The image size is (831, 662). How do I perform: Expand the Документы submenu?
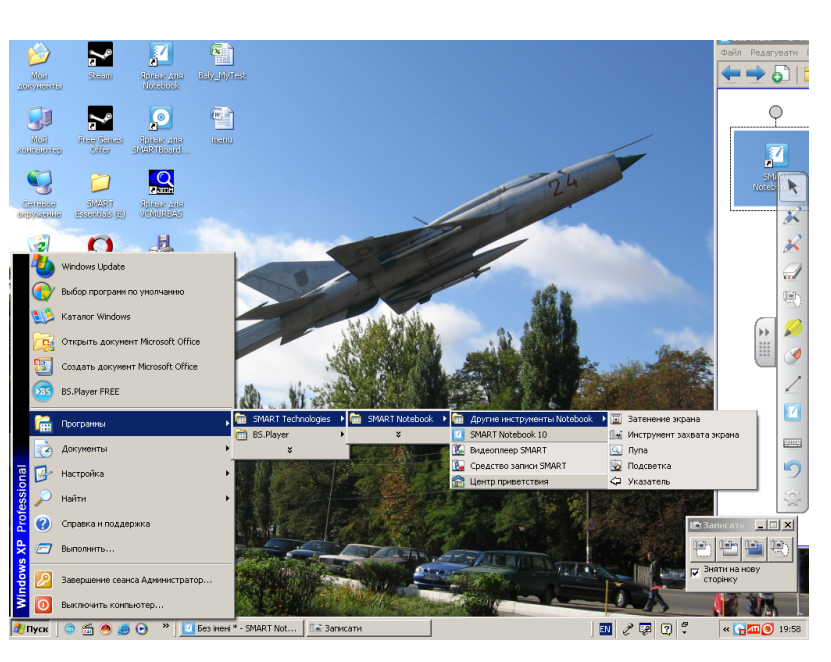point(132,448)
